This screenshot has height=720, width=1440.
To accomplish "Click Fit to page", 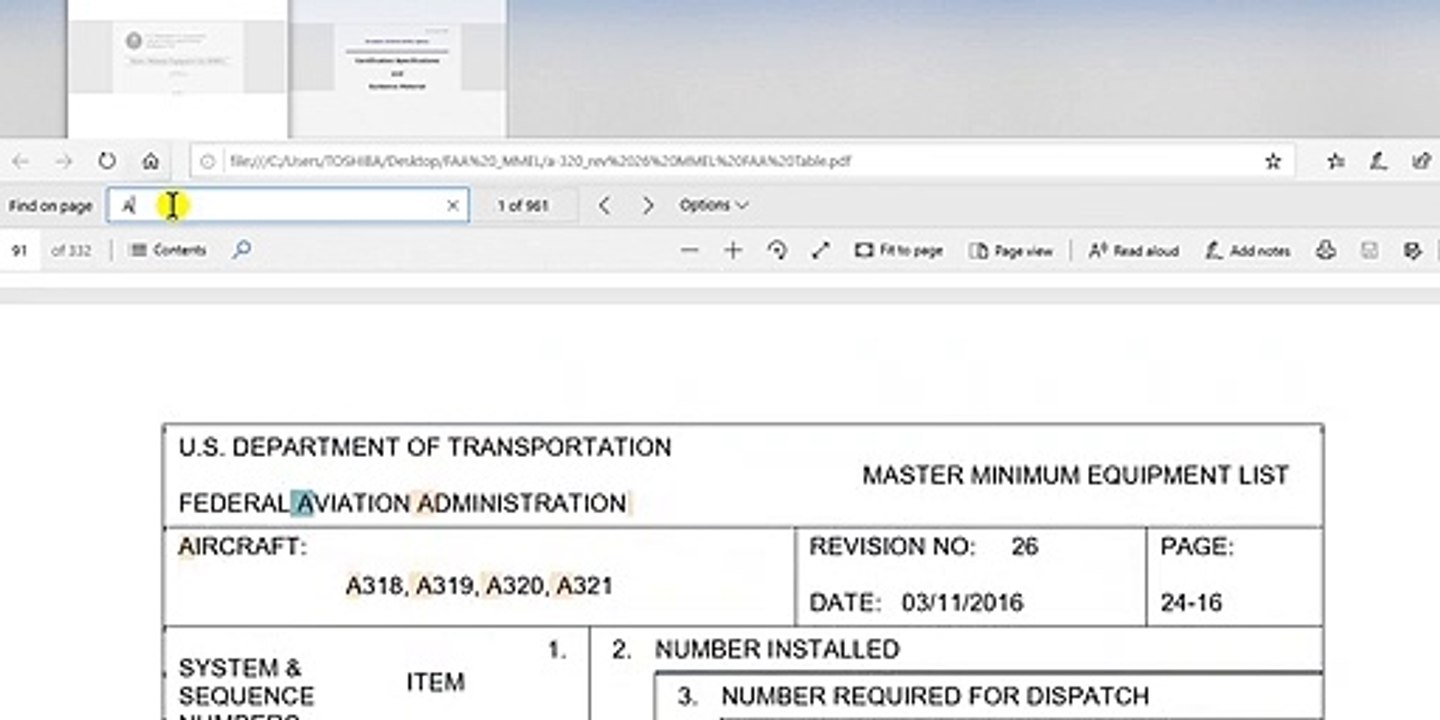I will coord(899,251).
